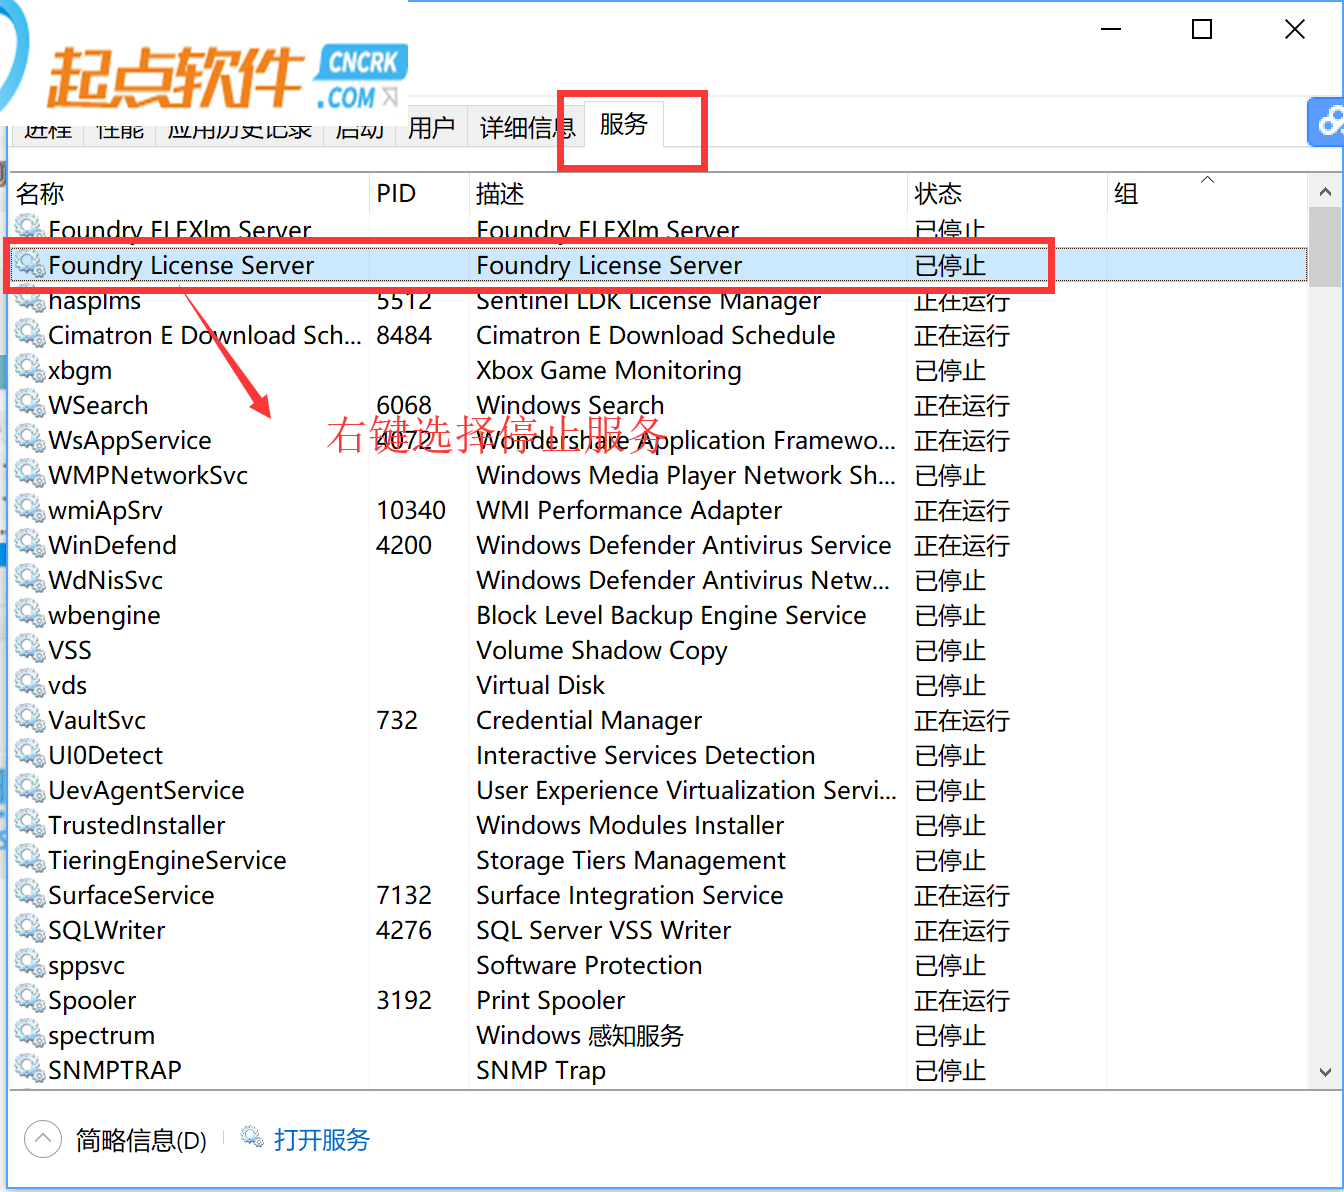The image size is (1344, 1192).
Task: Click the UevAgentService gear icon
Action: [x=29, y=789]
